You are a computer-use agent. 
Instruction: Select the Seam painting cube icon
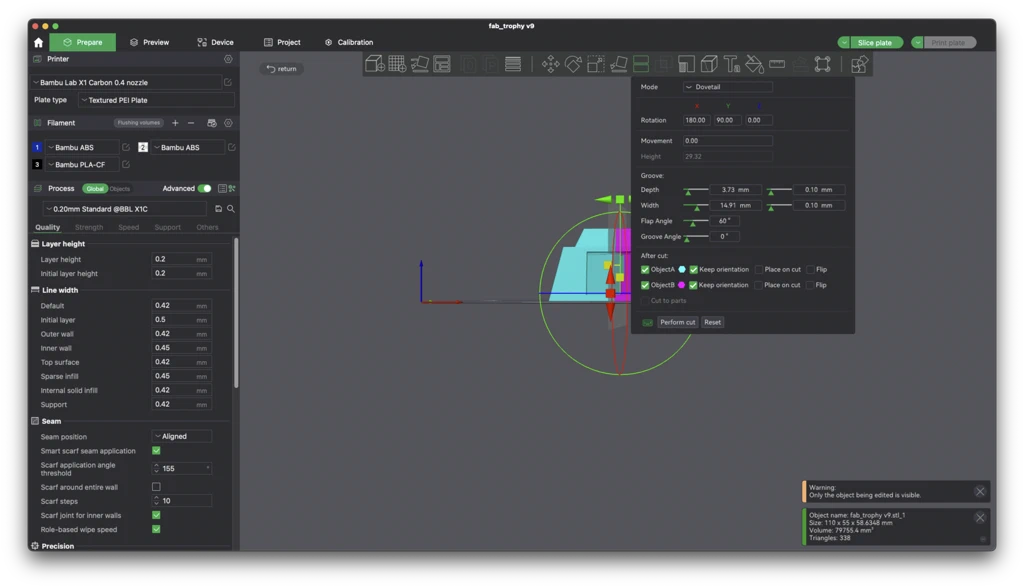709,64
